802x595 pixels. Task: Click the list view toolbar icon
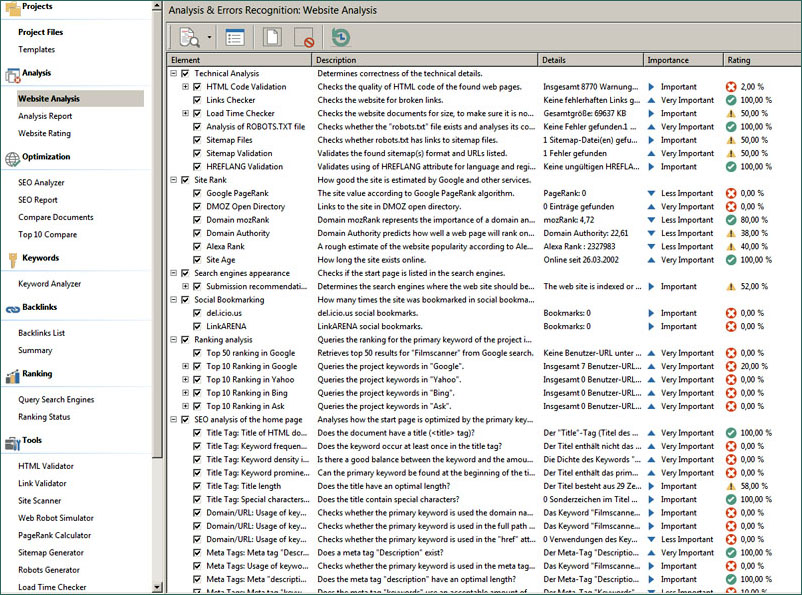point(234,37)
